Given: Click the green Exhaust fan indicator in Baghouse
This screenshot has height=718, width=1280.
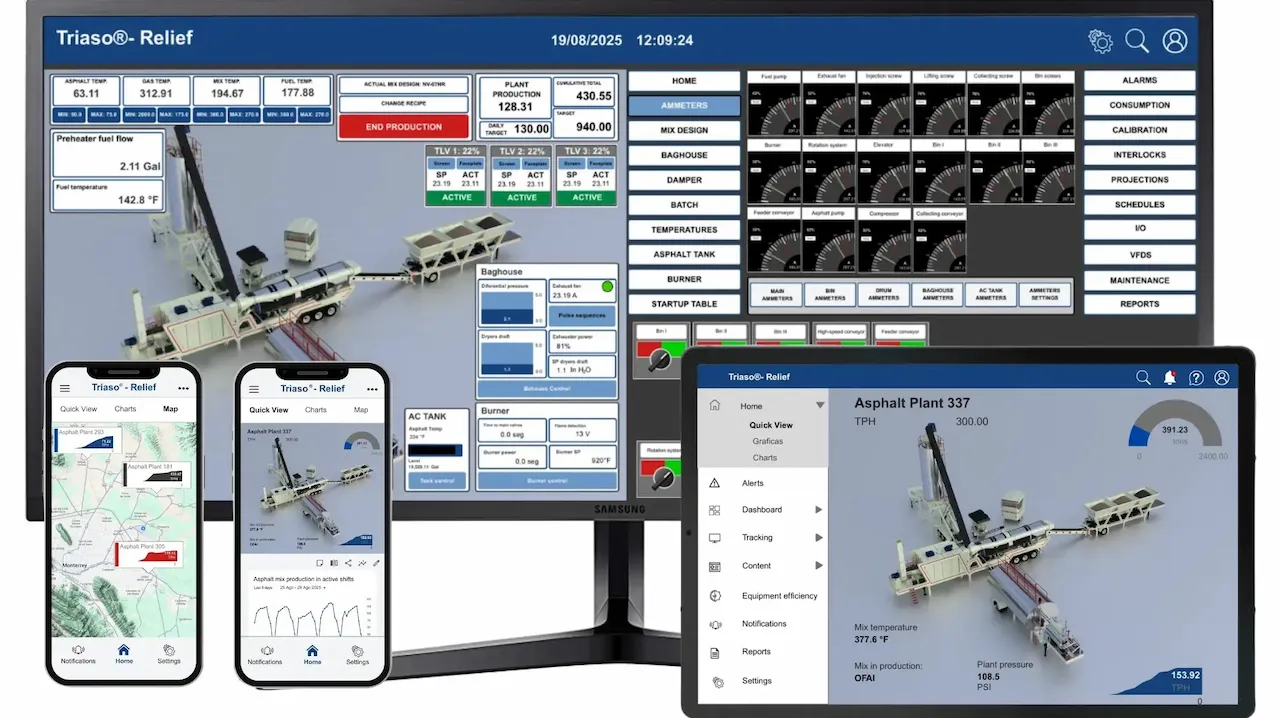Looking at the screenshot, I should pos(606,288).
